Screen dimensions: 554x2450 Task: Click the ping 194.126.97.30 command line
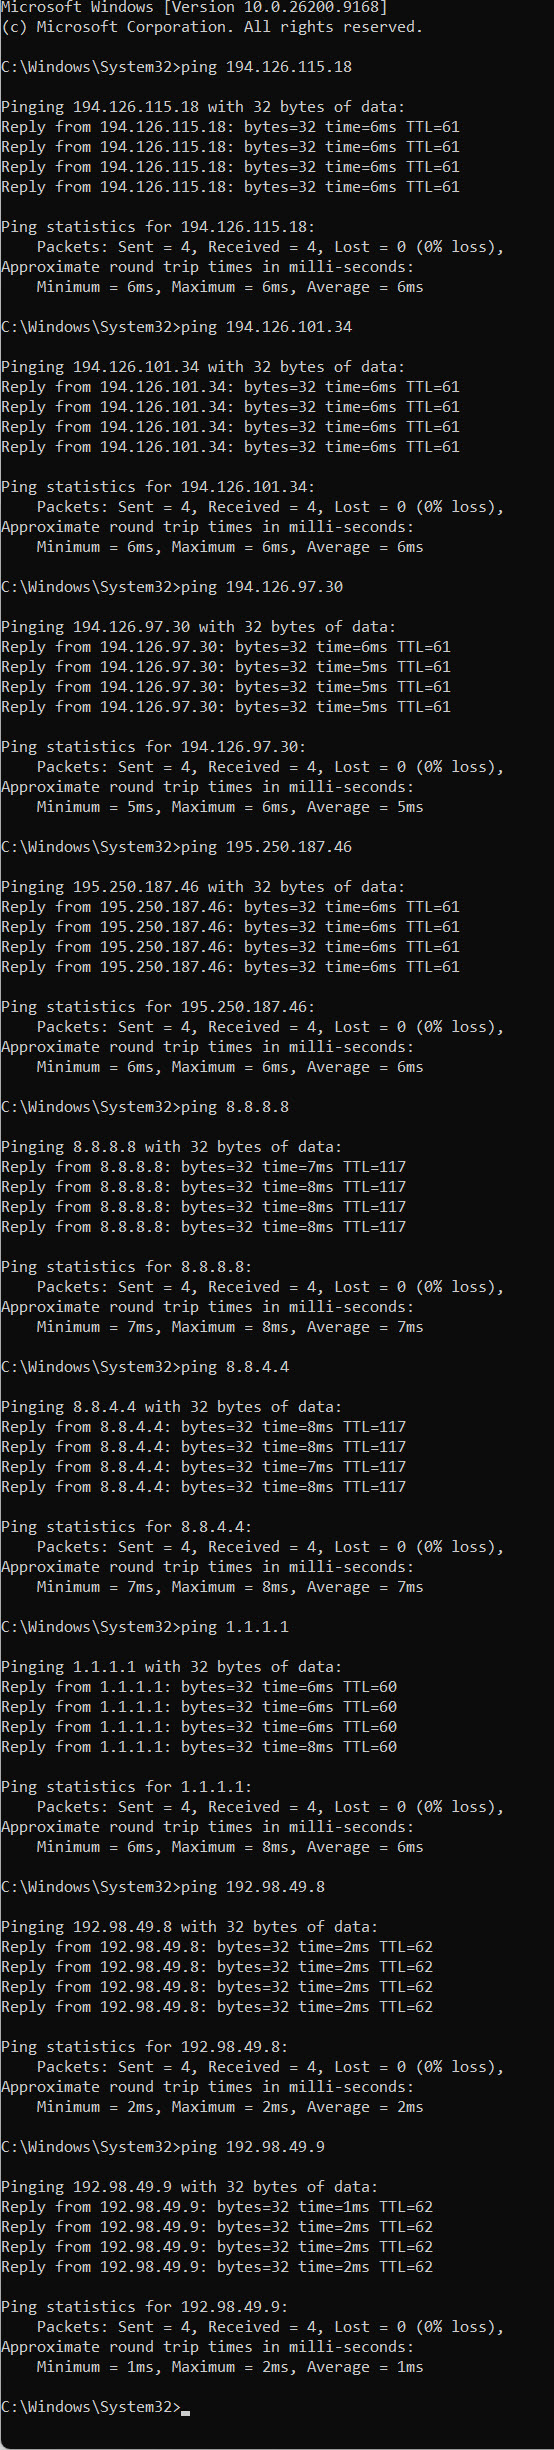[172, 587]
